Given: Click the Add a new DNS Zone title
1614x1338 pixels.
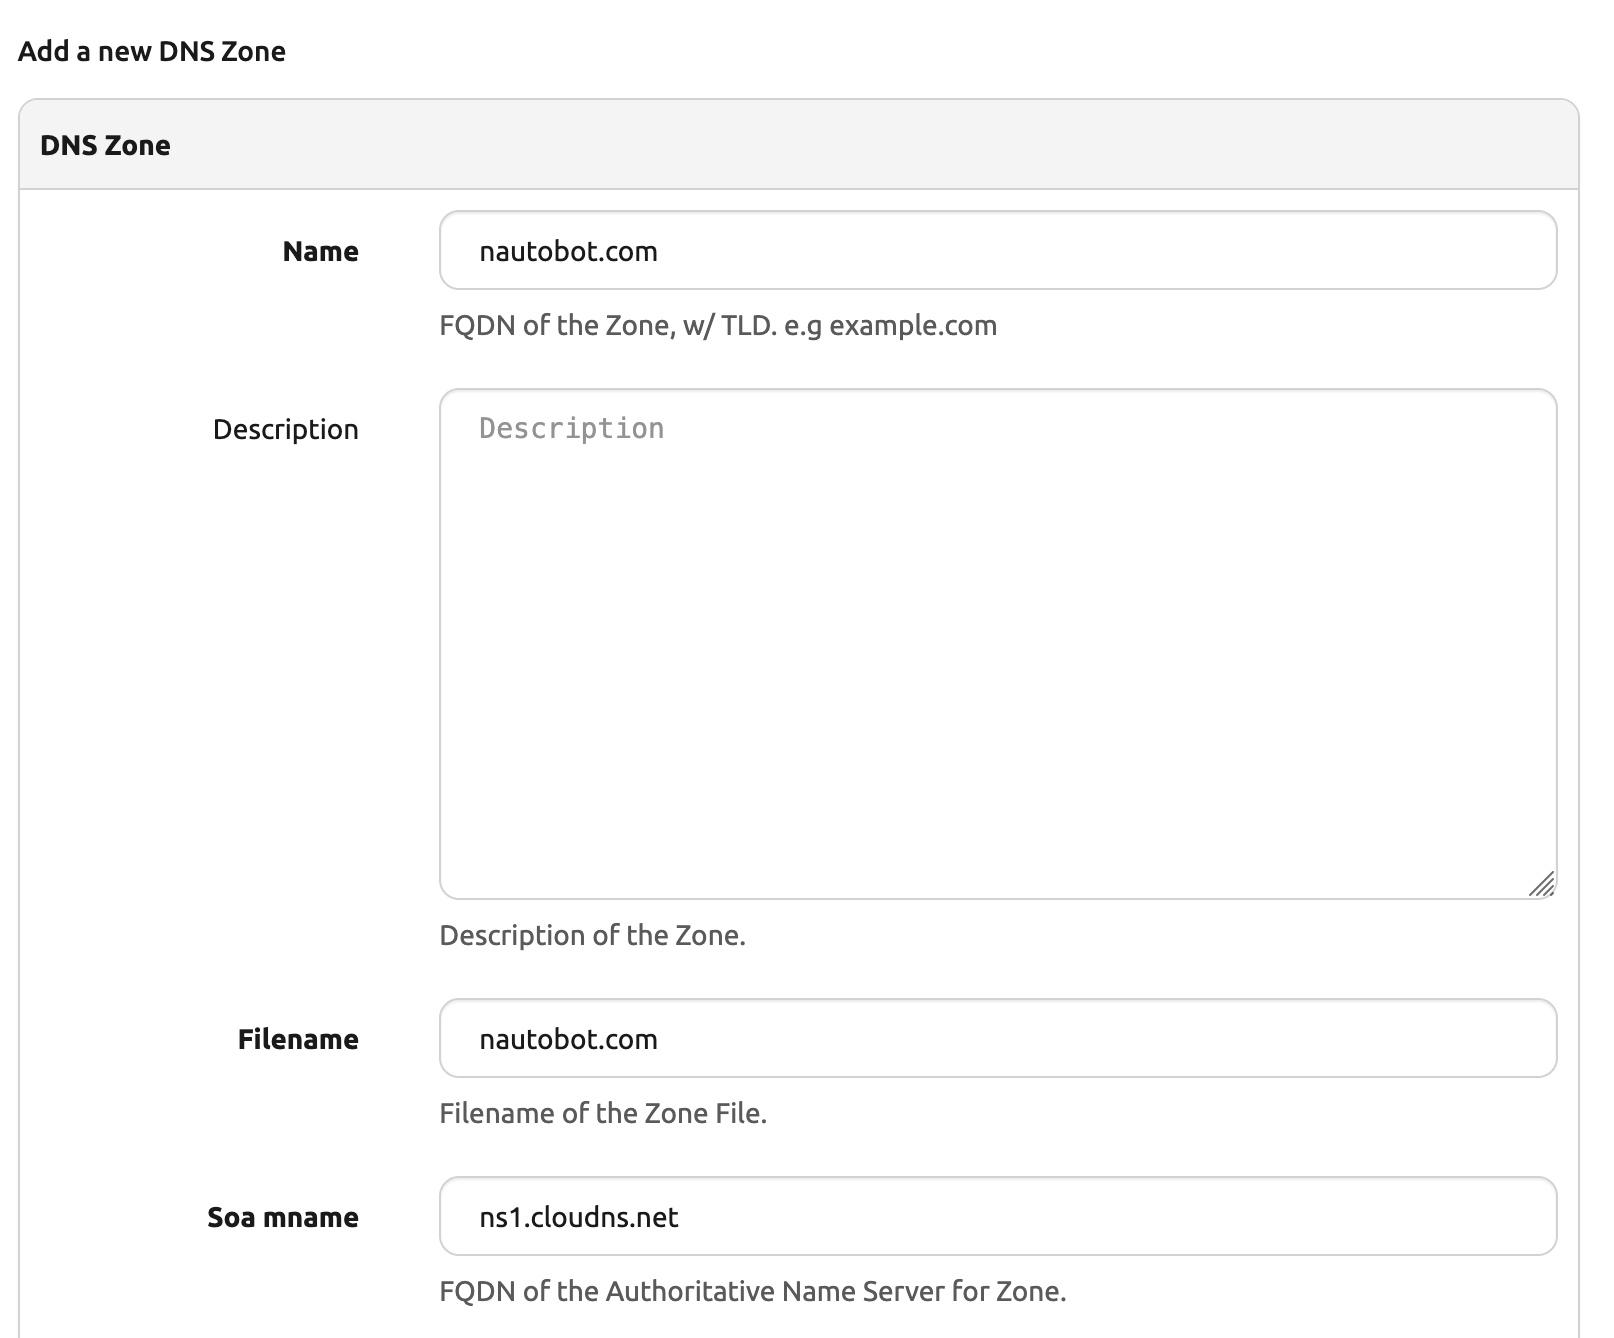Looking at the screenshot, I should (x=152, y=51).
